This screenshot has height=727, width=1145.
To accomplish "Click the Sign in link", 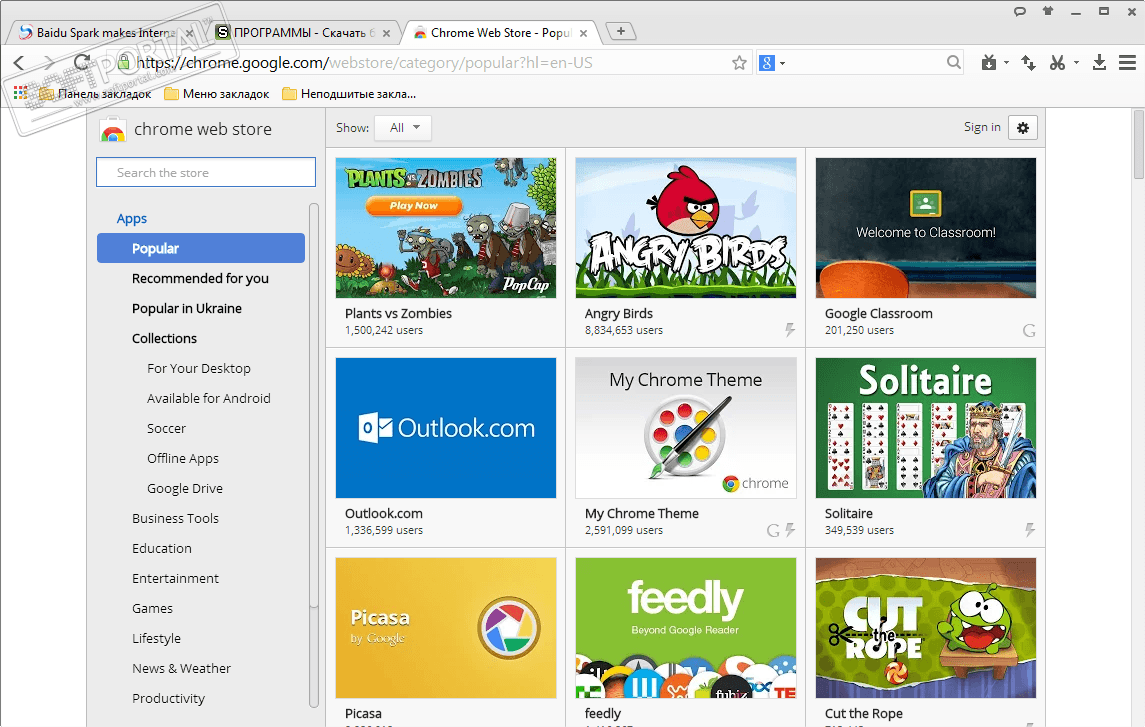I will click(x=982, y=127).
